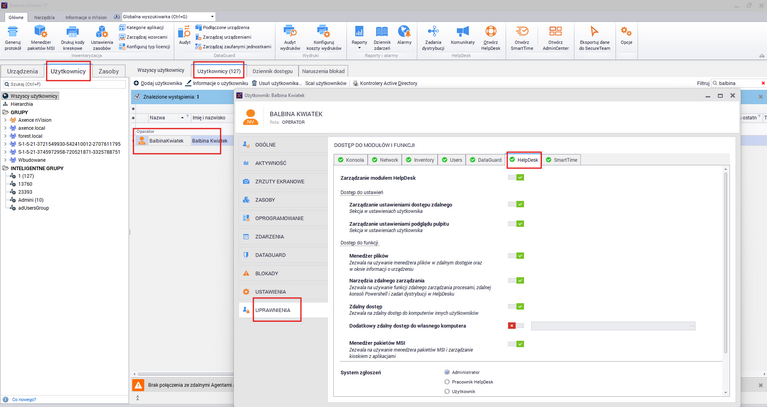
Task: Expand forest.local group
Action: coord(5,136)
